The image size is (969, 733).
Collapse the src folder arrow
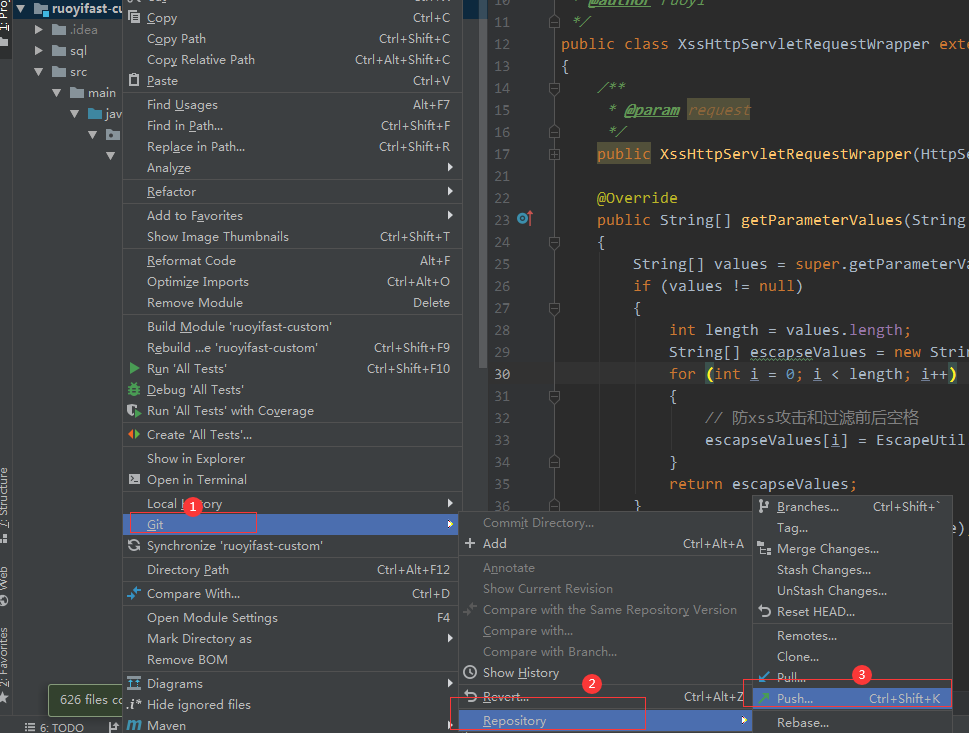pos(38,72)
